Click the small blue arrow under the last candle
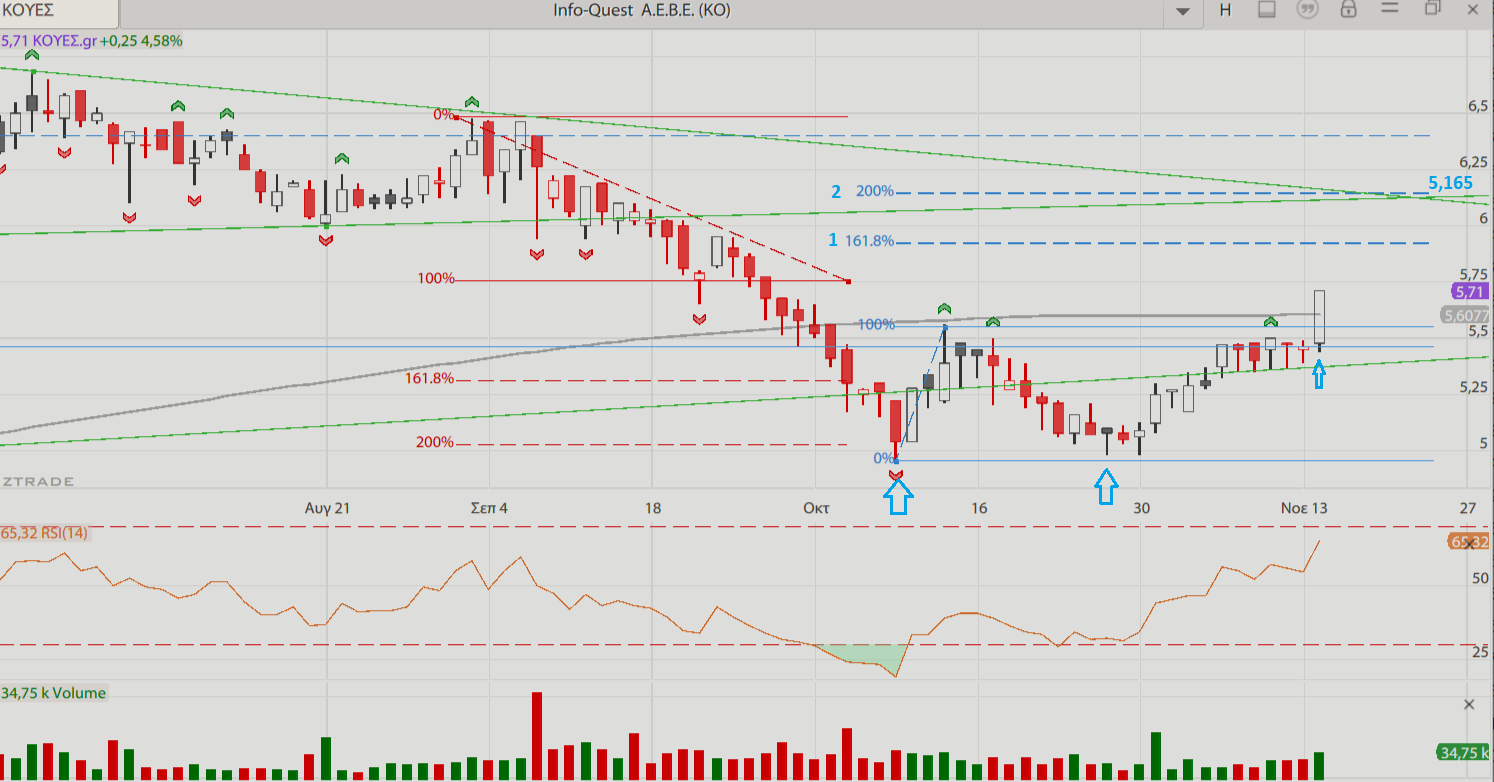This screenshot has height=782, width=1494. (1319, 375)
